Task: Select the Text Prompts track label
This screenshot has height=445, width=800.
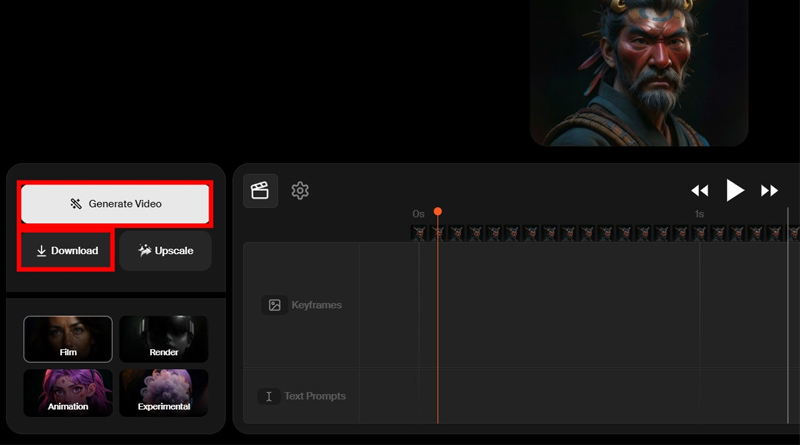Action: tap(315, 396)
